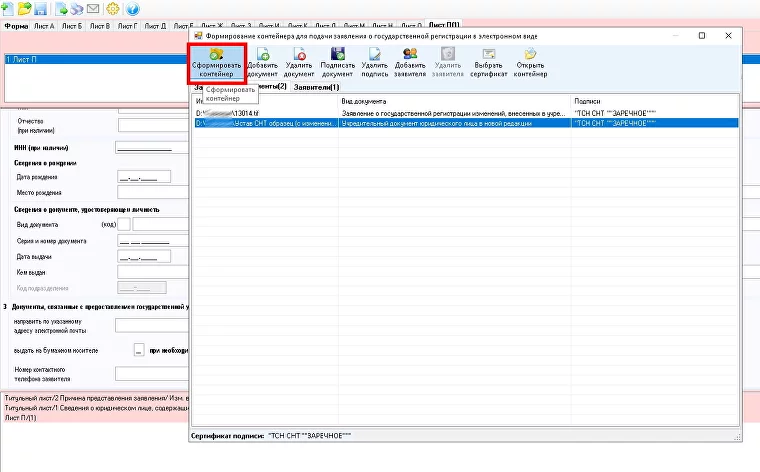Click the Учредительный документ юридического лица cell
The height and width of the screenshot is (472, 760).
[x=454, y=123]
